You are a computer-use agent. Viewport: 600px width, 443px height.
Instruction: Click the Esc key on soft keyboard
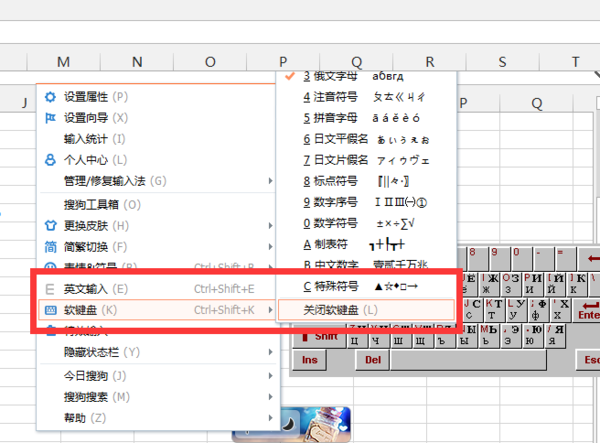pos(589,360)
